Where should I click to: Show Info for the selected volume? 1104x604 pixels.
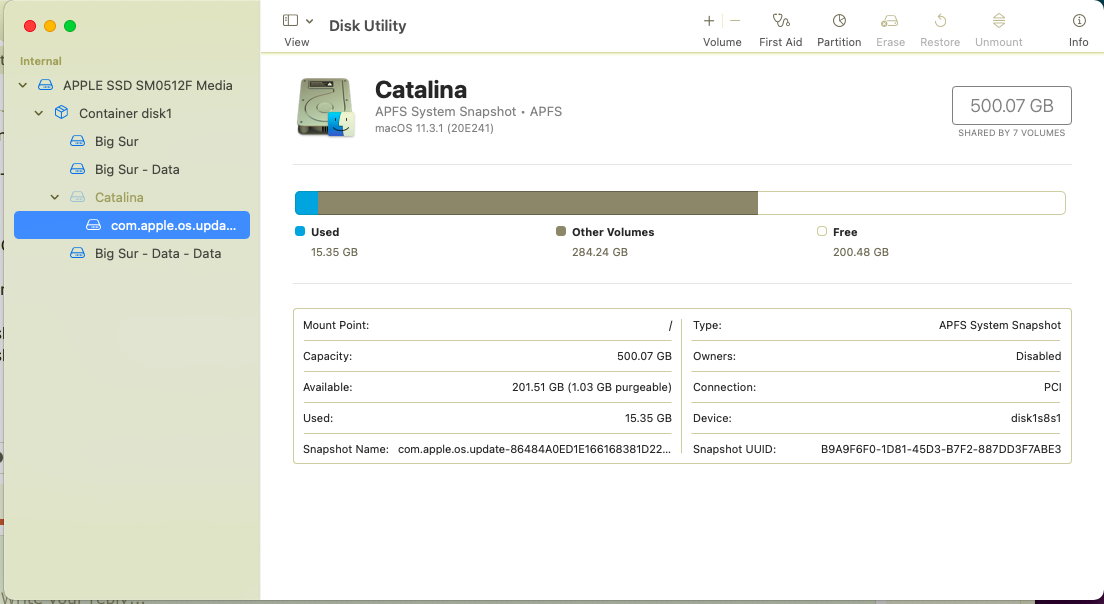click(1079, 20)
